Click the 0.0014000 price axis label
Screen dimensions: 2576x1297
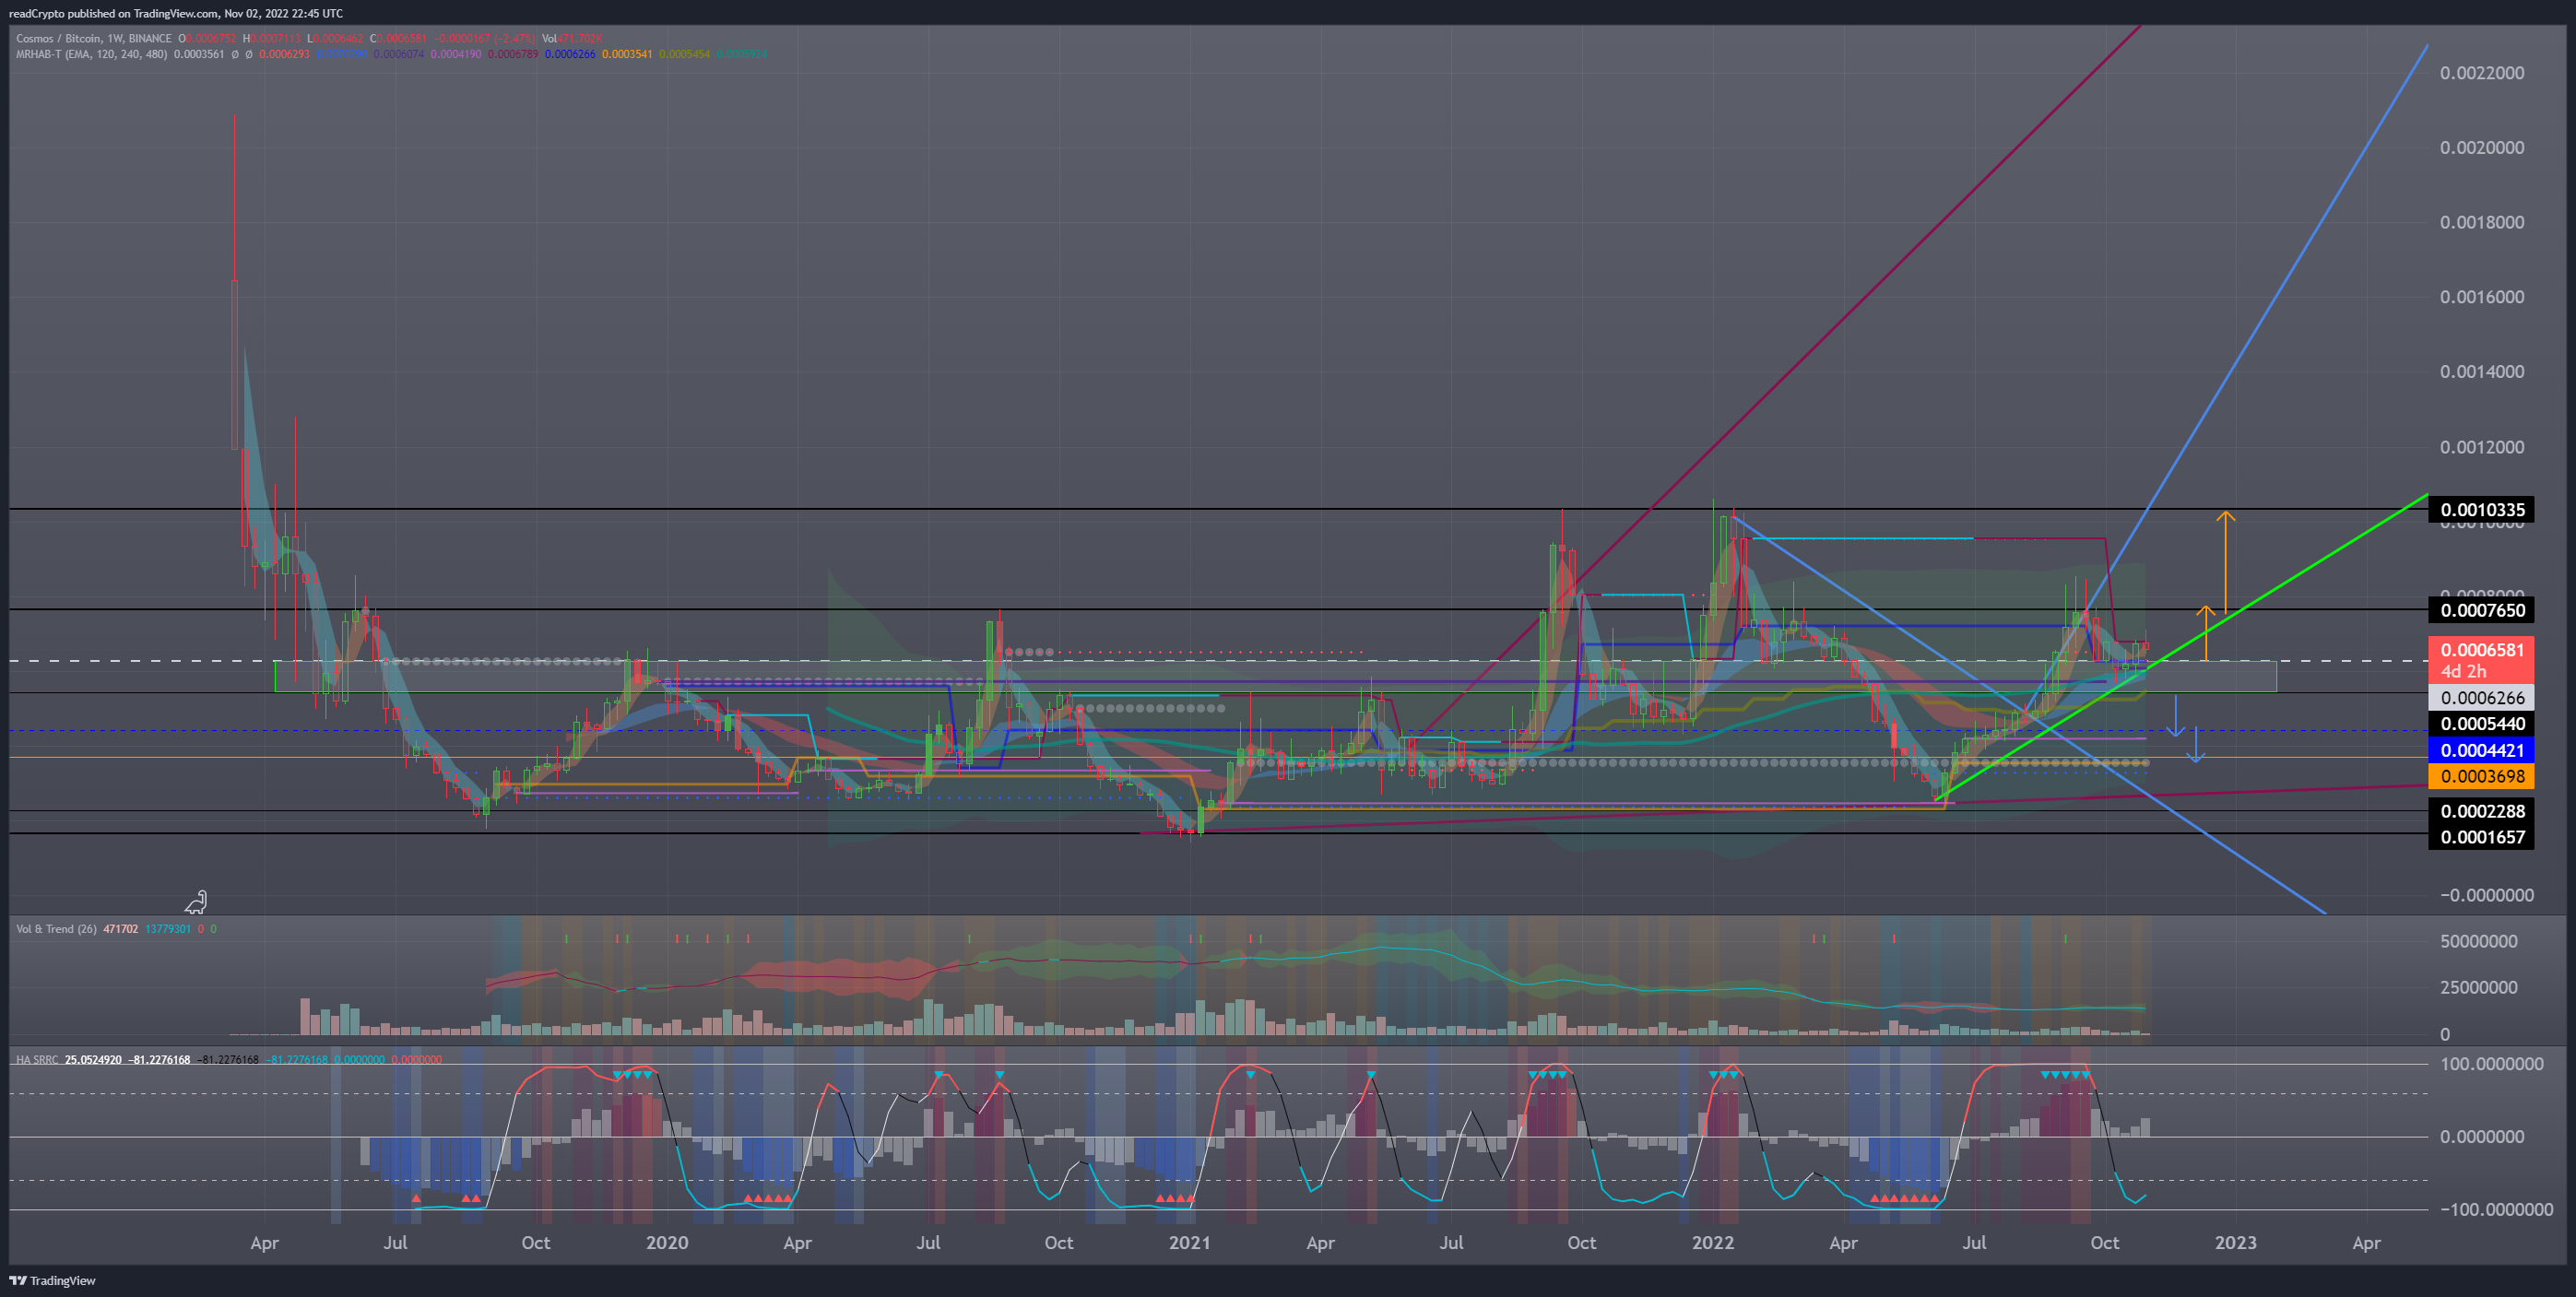coord(2481,372)
